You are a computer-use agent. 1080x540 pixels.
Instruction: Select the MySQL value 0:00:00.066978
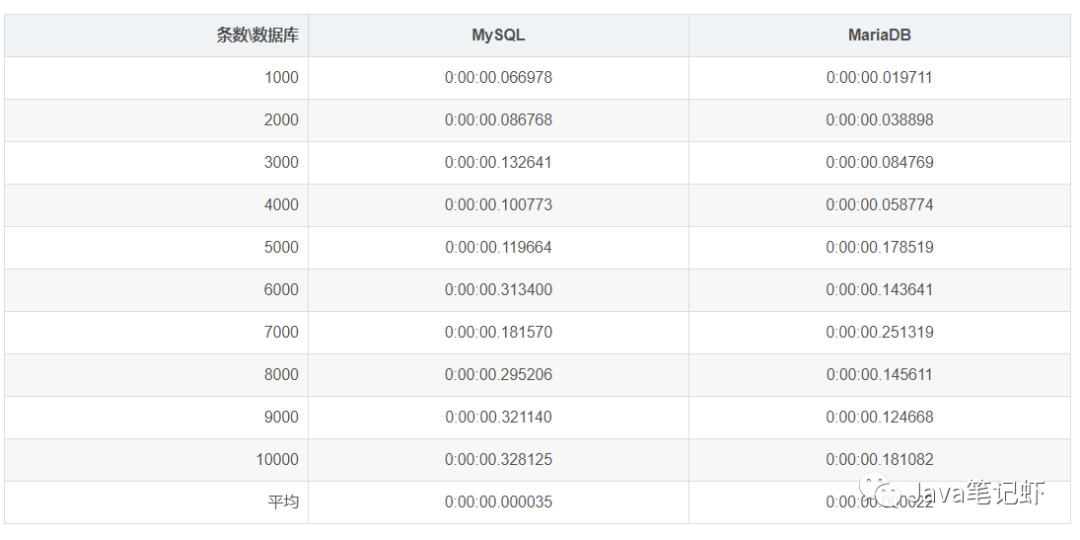coord(498,77)
